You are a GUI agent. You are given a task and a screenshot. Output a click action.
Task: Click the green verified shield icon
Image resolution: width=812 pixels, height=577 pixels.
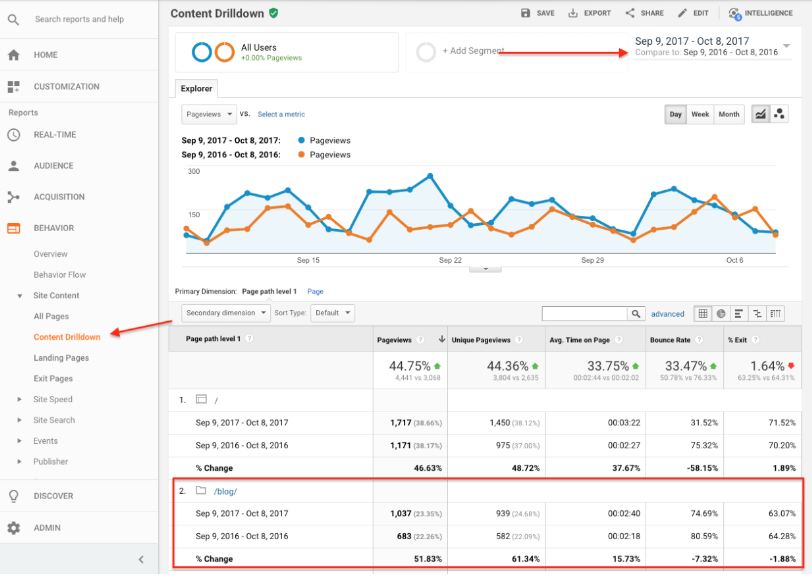point(273,13)
